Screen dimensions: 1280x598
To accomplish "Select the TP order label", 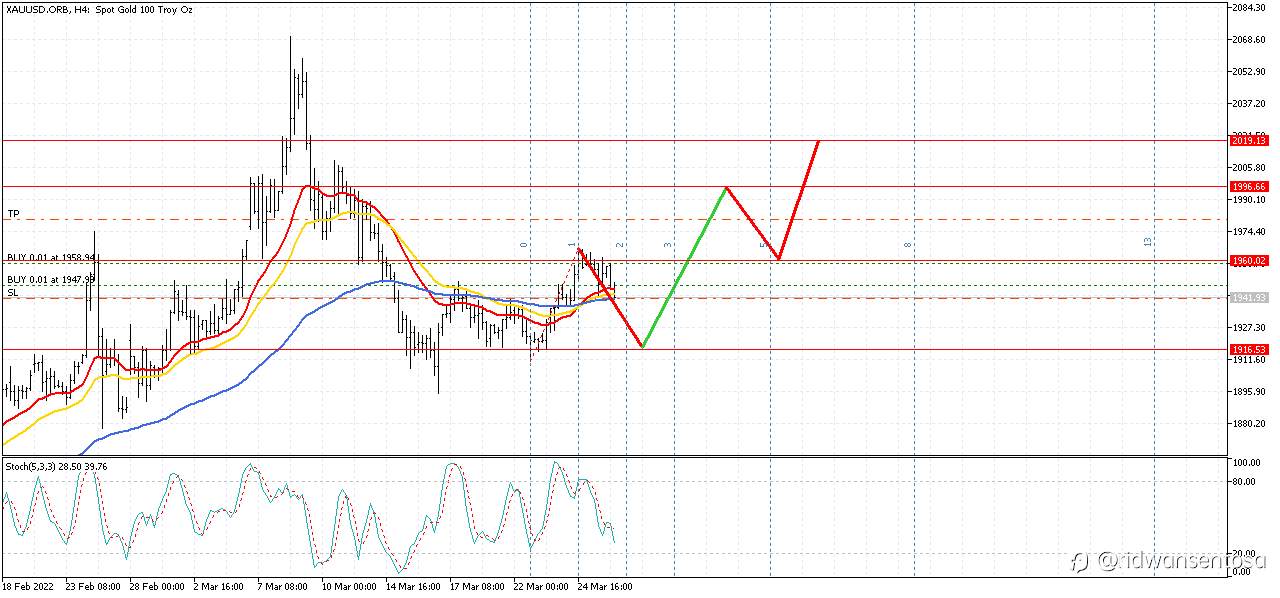I will 13,214.
